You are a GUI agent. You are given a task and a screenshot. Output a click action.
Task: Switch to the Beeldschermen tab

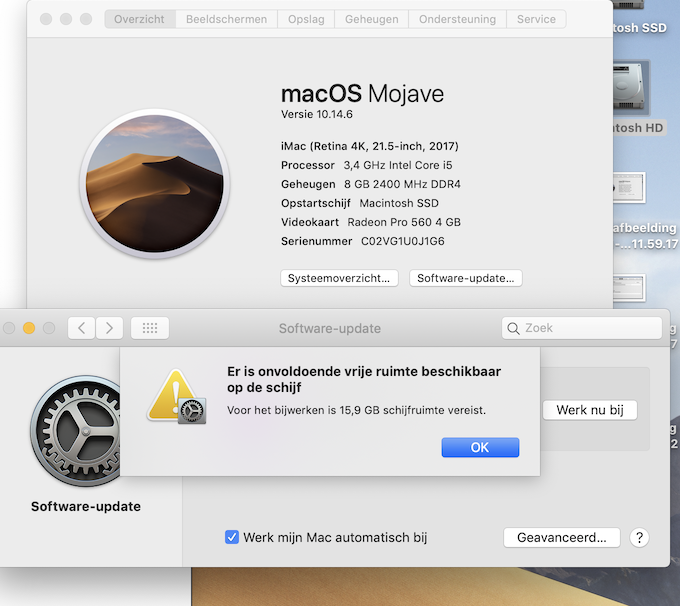(226, 19)
